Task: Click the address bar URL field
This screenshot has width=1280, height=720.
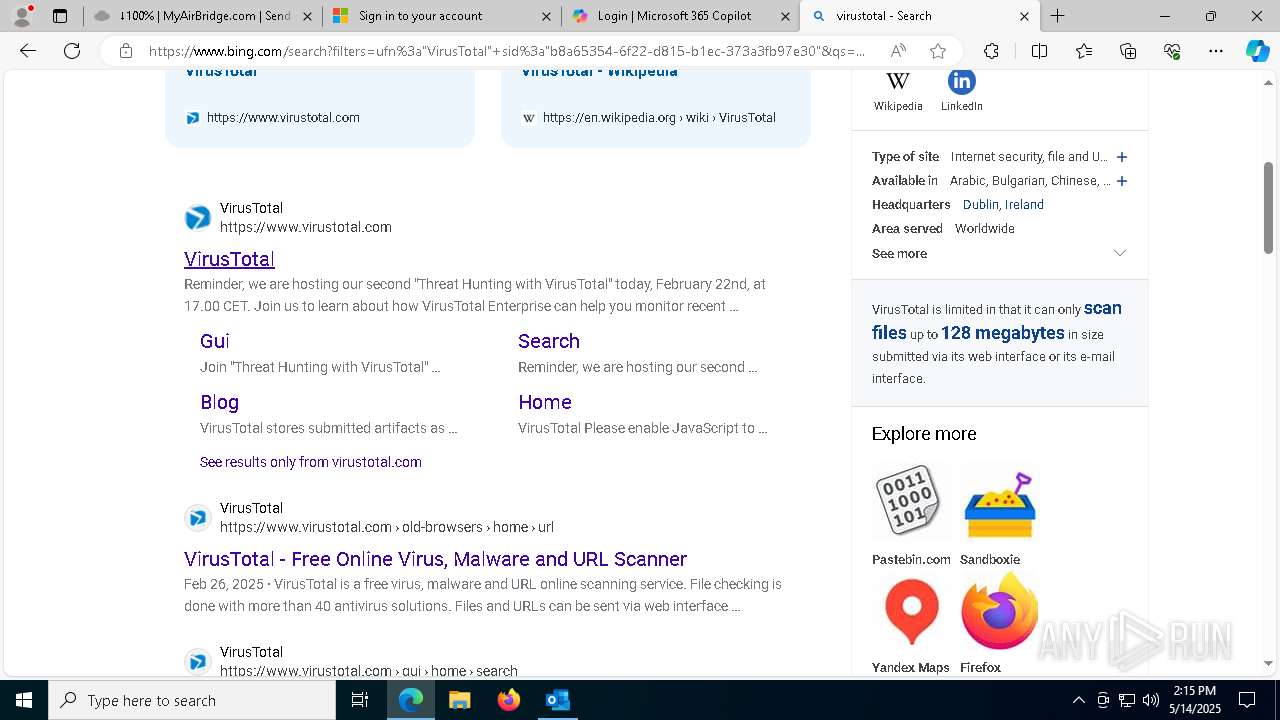Action: coord(507,51)
